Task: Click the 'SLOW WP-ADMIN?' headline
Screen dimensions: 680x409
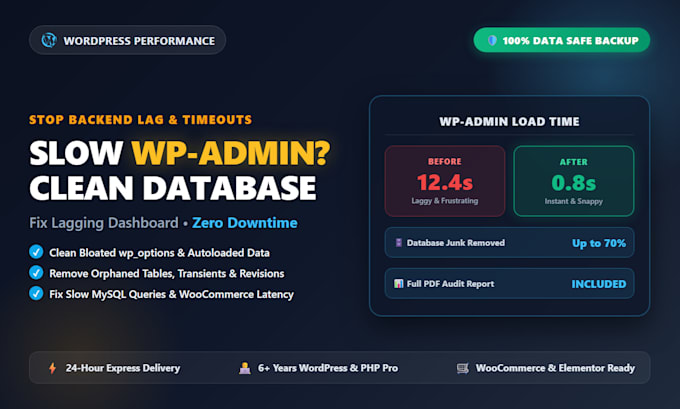Action: pyautogui.click(x=180, y=153)
